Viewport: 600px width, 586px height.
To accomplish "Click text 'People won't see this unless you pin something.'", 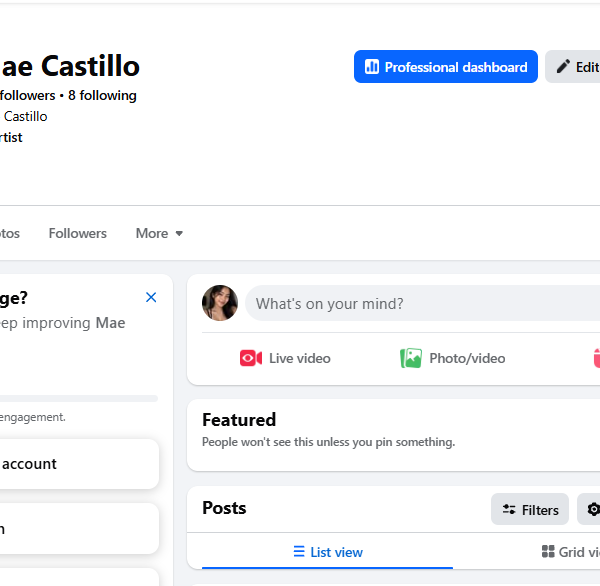I will tap(328, 442).
